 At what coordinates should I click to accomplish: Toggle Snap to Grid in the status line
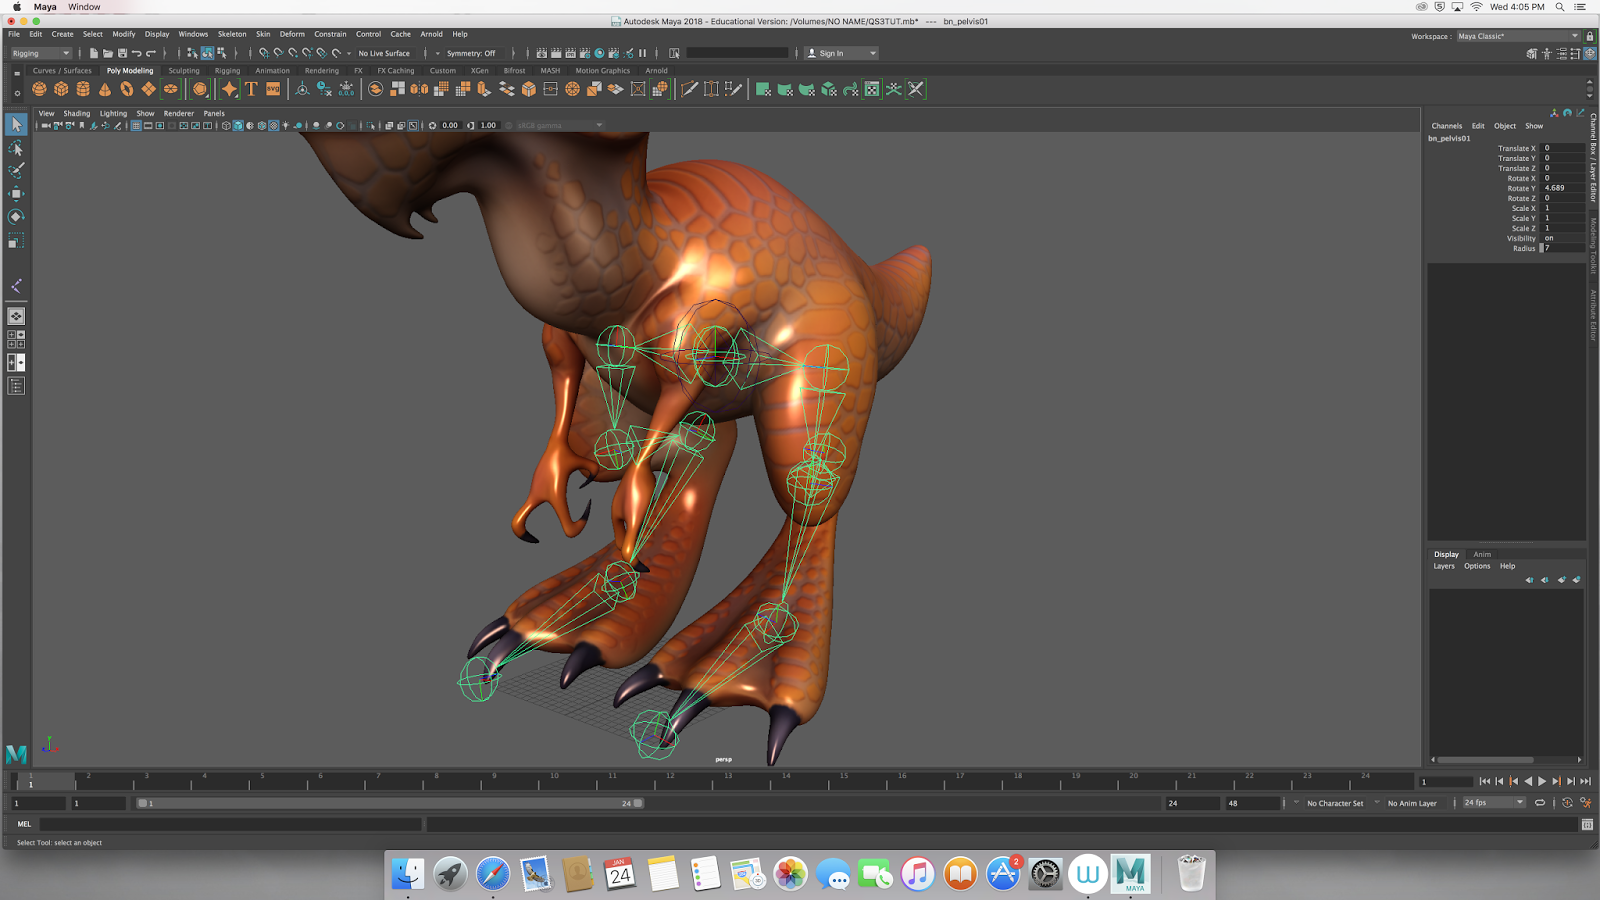[x=263, y=52]
